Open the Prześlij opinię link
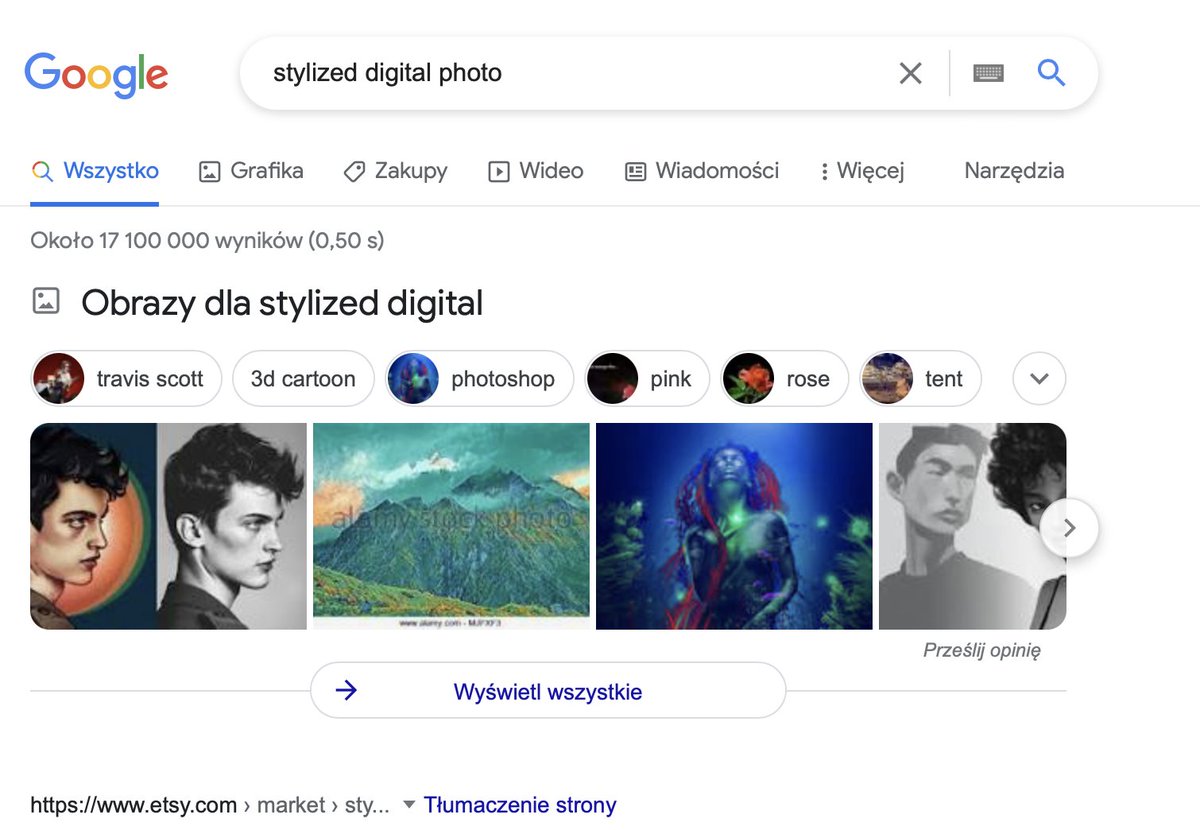 click(x=981, y=650)
